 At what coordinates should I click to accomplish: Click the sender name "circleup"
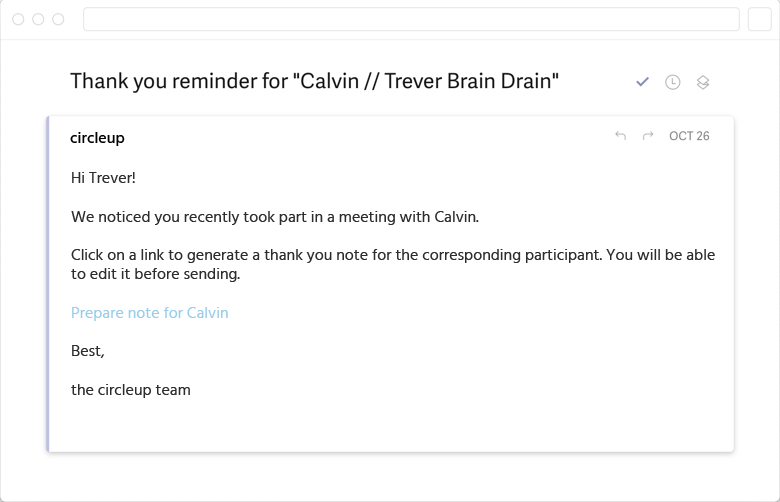[x=98, y=138]
